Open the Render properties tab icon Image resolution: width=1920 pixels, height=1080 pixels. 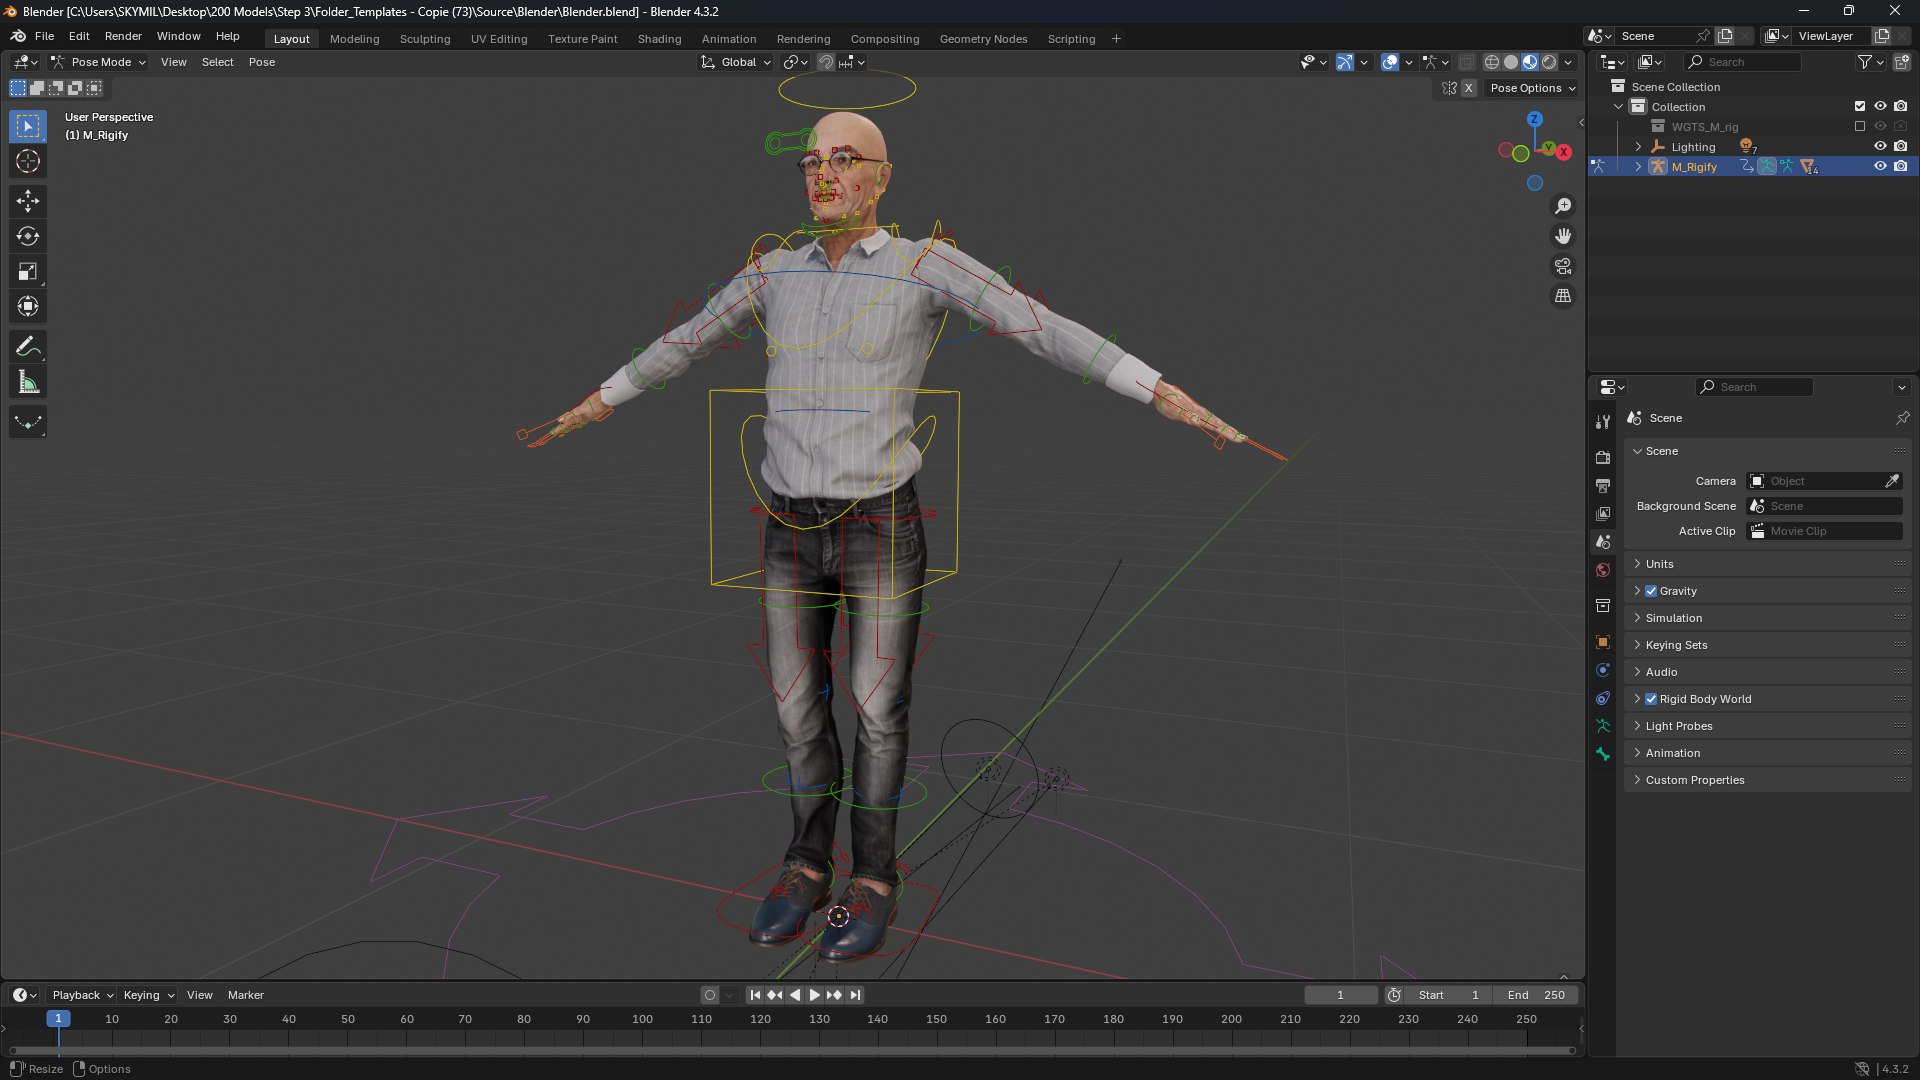[x=1603, y=457]
